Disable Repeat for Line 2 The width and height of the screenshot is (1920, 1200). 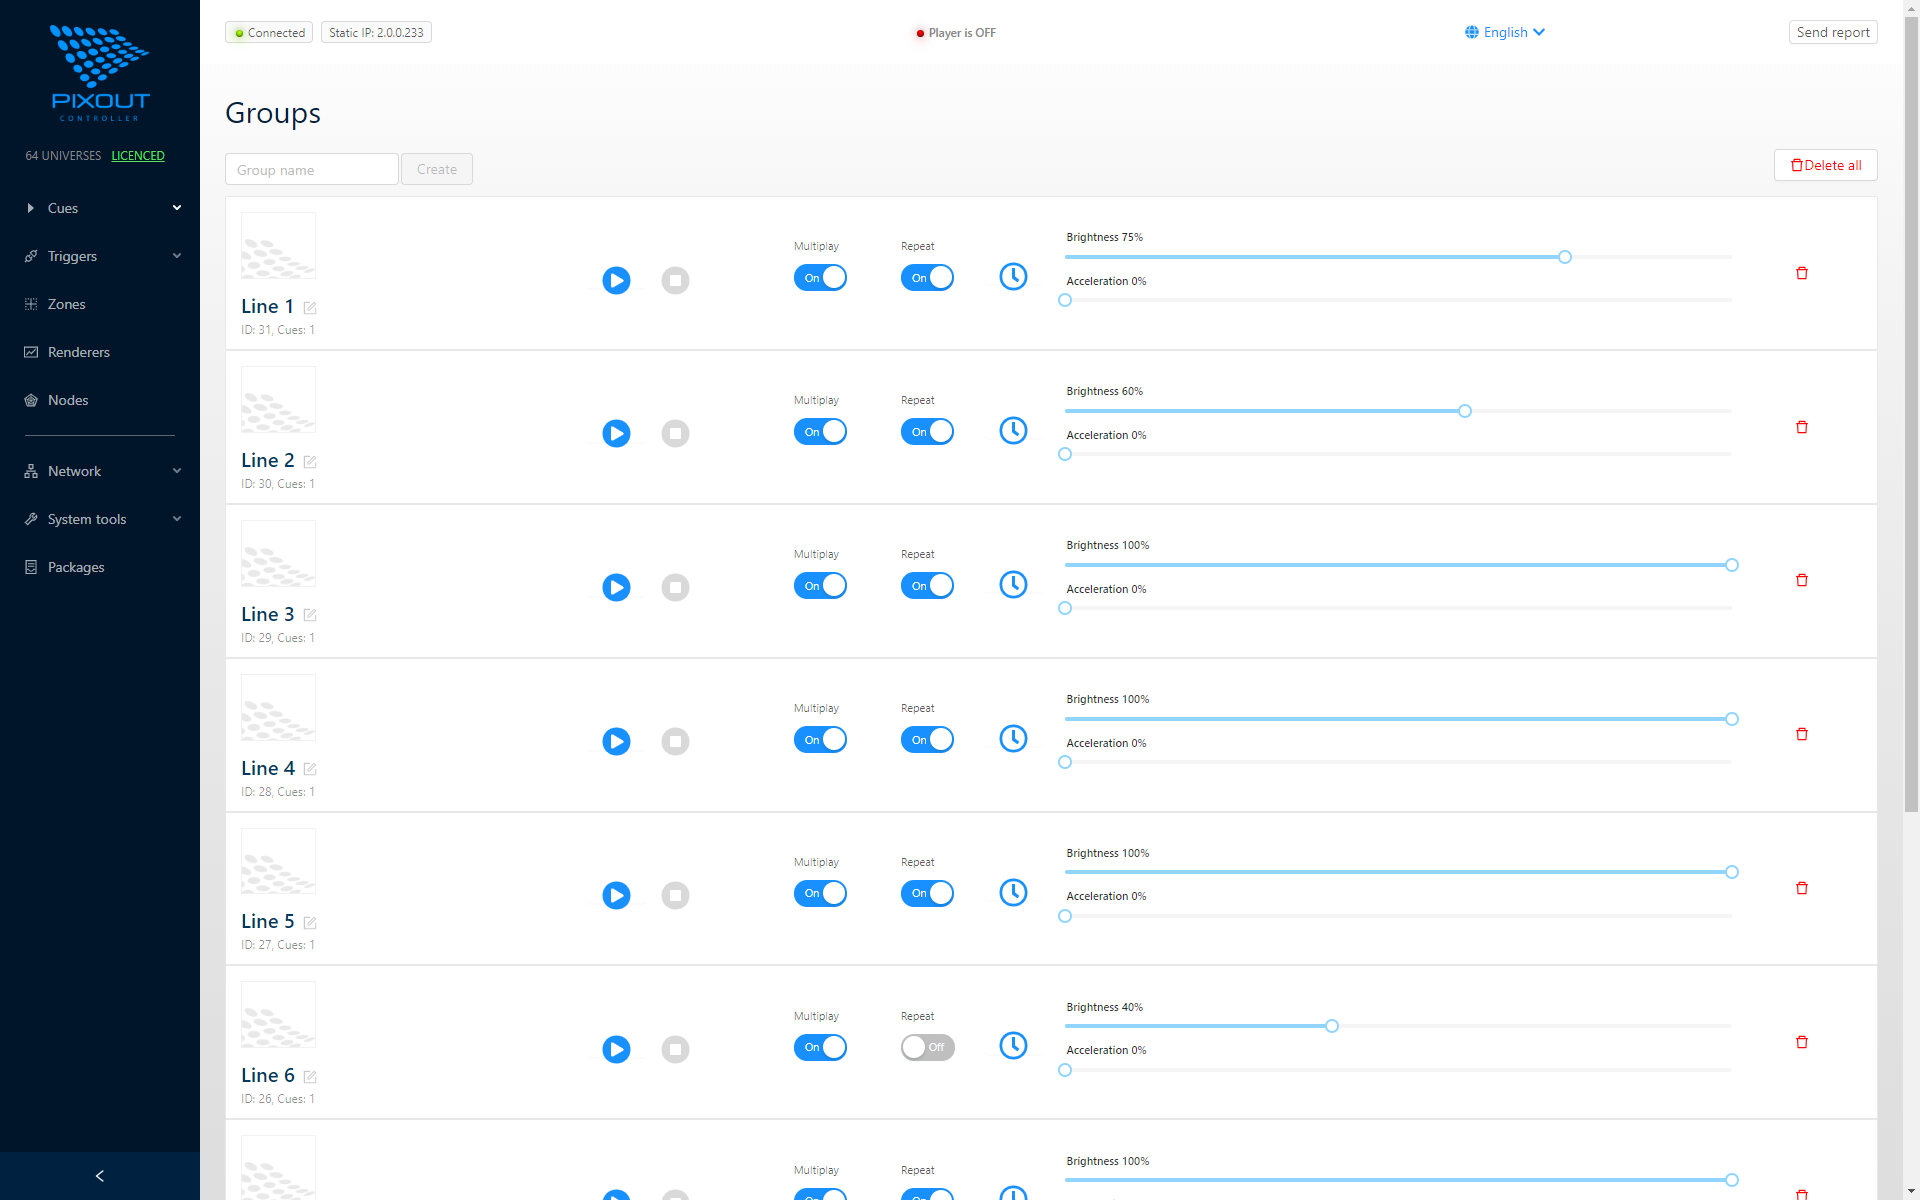927,431
